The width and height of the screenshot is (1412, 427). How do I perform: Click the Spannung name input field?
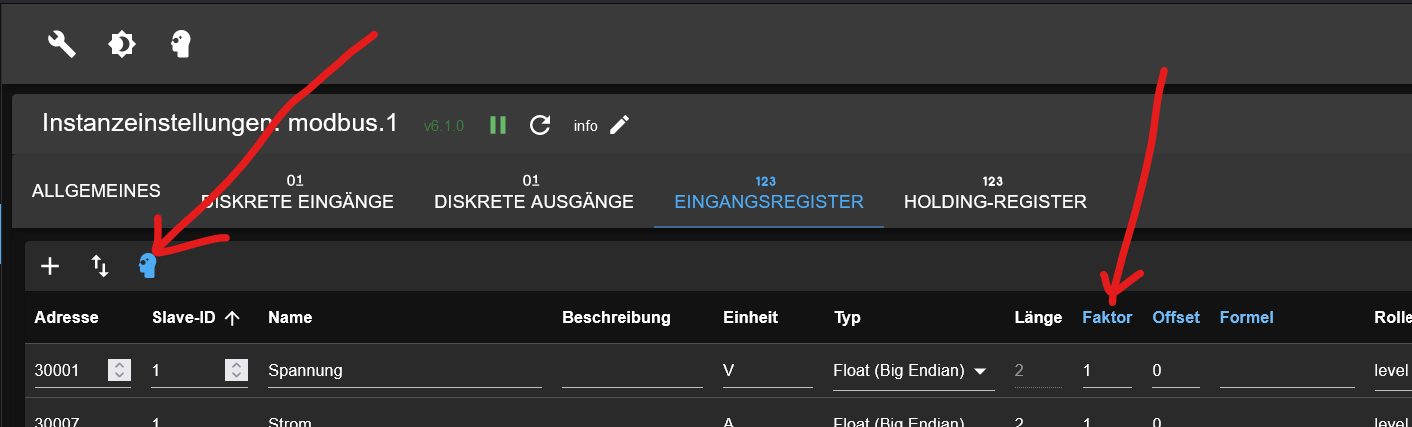pyautogui.click(x=405, y=370)
